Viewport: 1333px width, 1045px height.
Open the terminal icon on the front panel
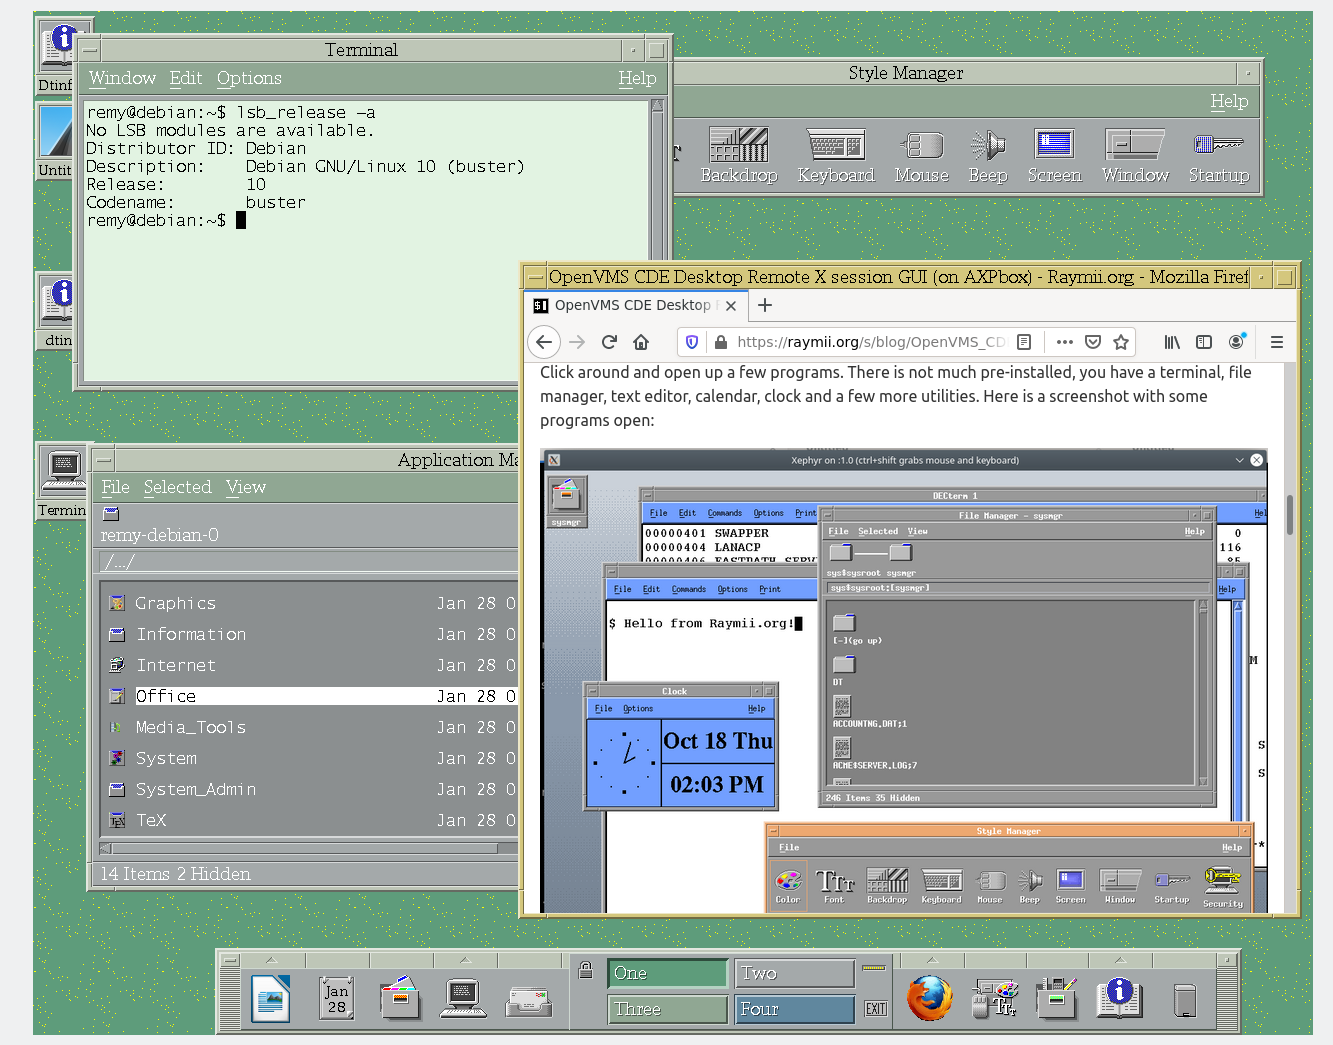pos(462,997)
